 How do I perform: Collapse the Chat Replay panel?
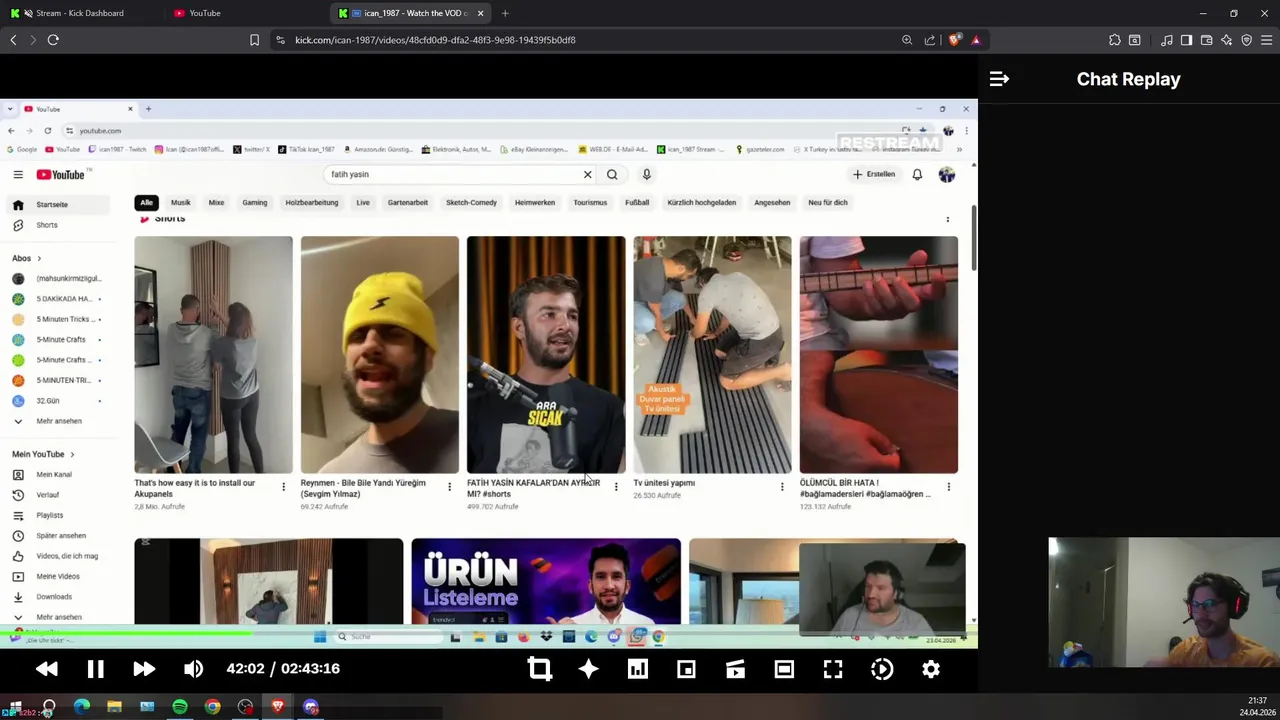[x=999, y=79]
